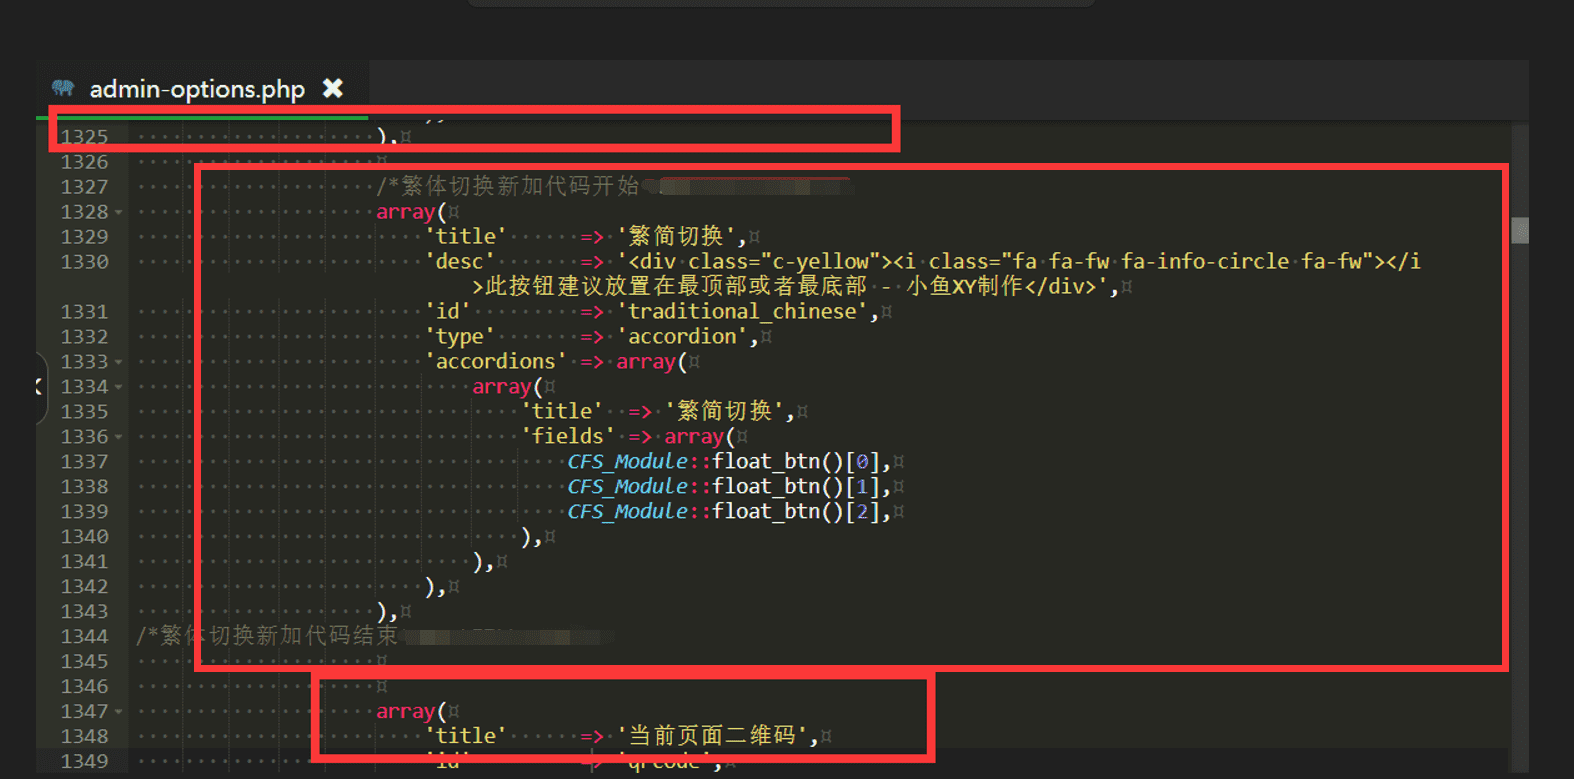
Task: Click the 'accordion' type value
Action: click(x=682, y=337)
